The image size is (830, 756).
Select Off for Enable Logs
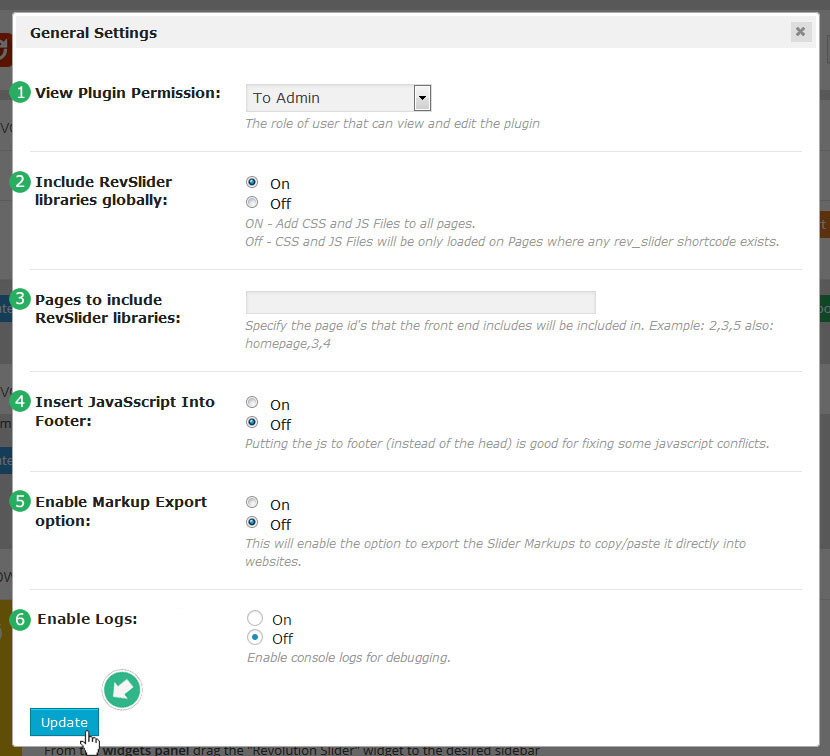255,638
